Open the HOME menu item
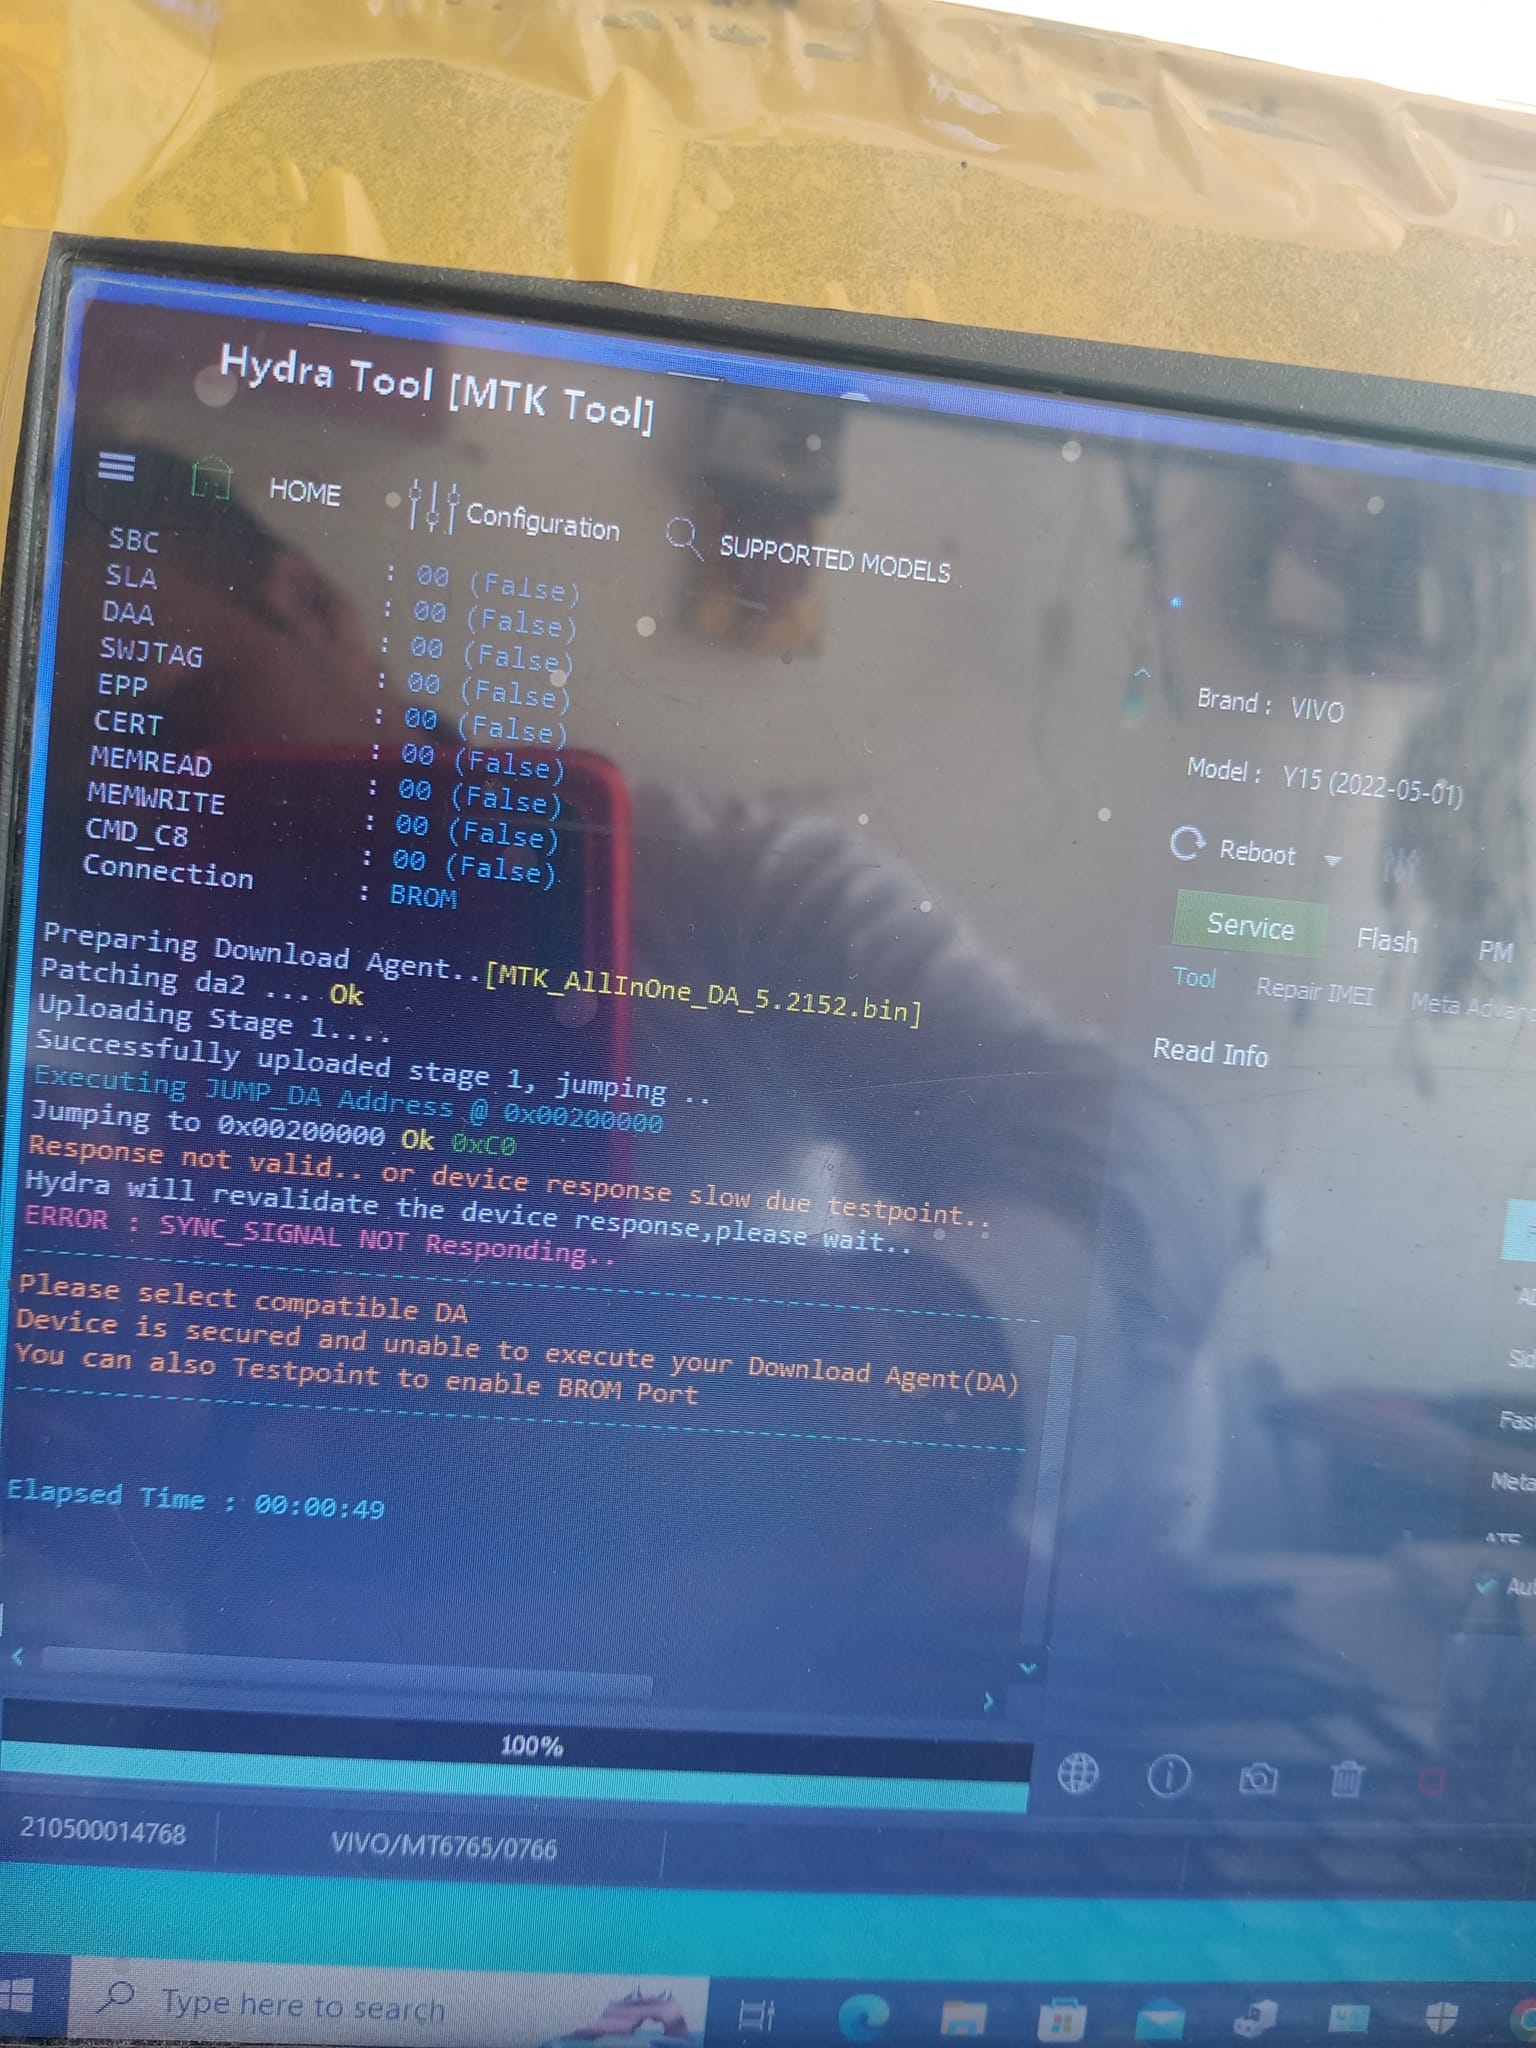The height and width of the screenshot is (2048, 1536). click(305, 491)
